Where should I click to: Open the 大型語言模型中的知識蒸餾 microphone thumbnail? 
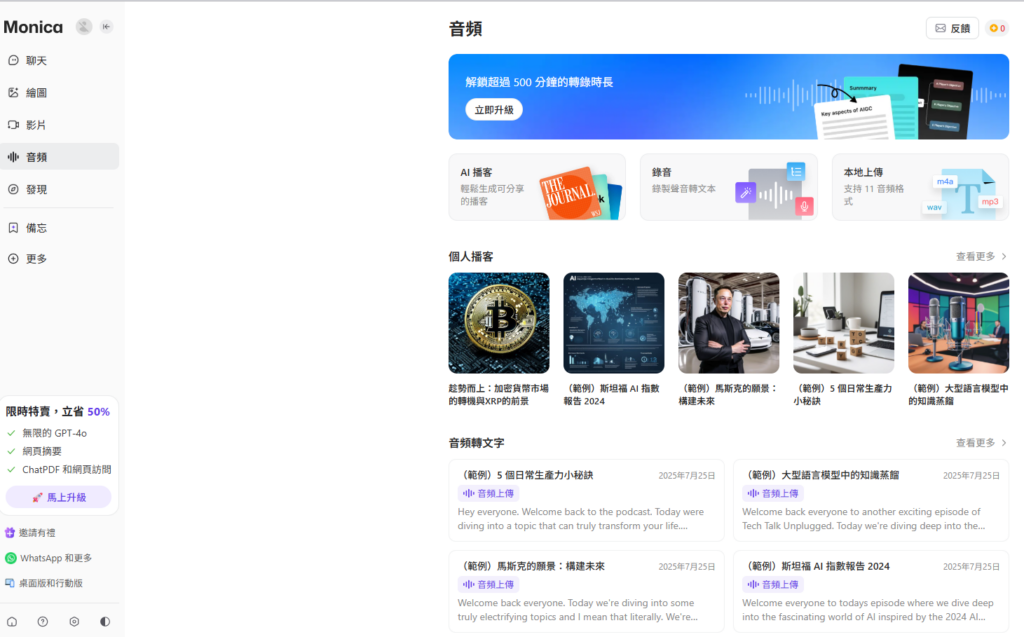click(x=959, y=323)
